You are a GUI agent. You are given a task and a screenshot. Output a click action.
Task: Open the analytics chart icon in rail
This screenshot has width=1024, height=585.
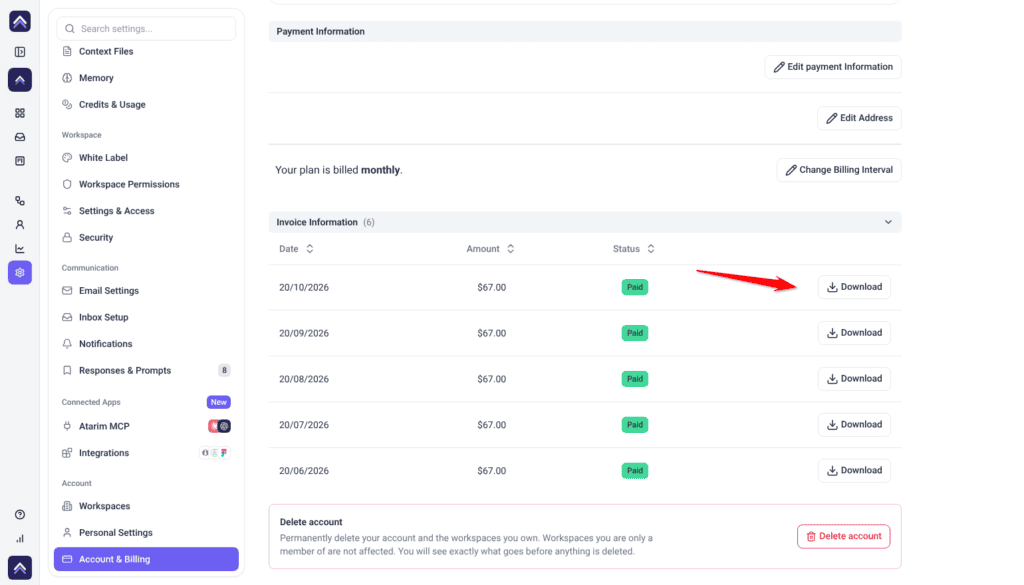click(20, 249)
